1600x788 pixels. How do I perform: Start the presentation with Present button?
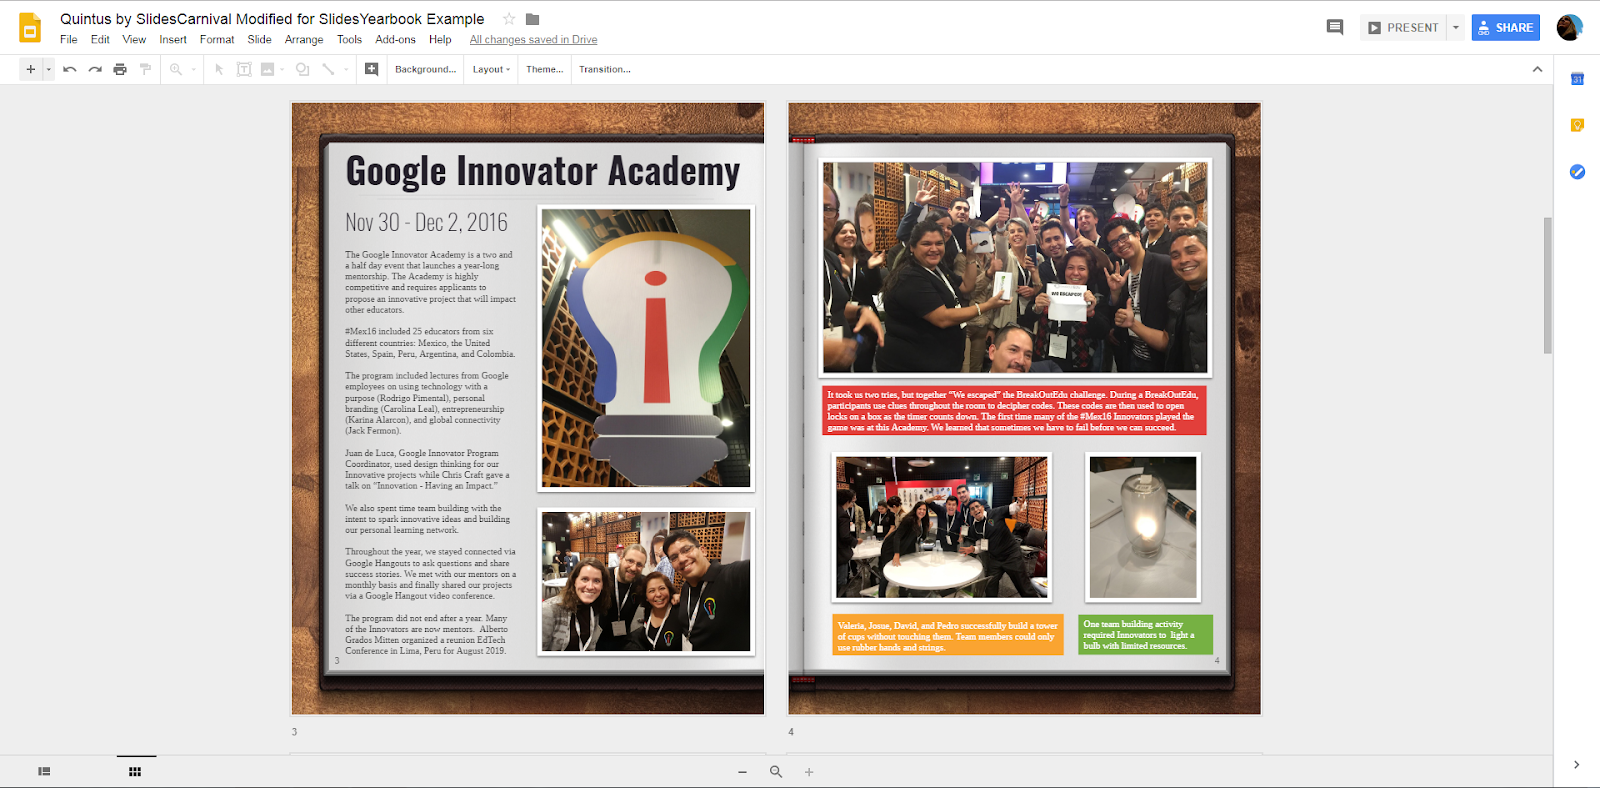(x=1403, y=28)
